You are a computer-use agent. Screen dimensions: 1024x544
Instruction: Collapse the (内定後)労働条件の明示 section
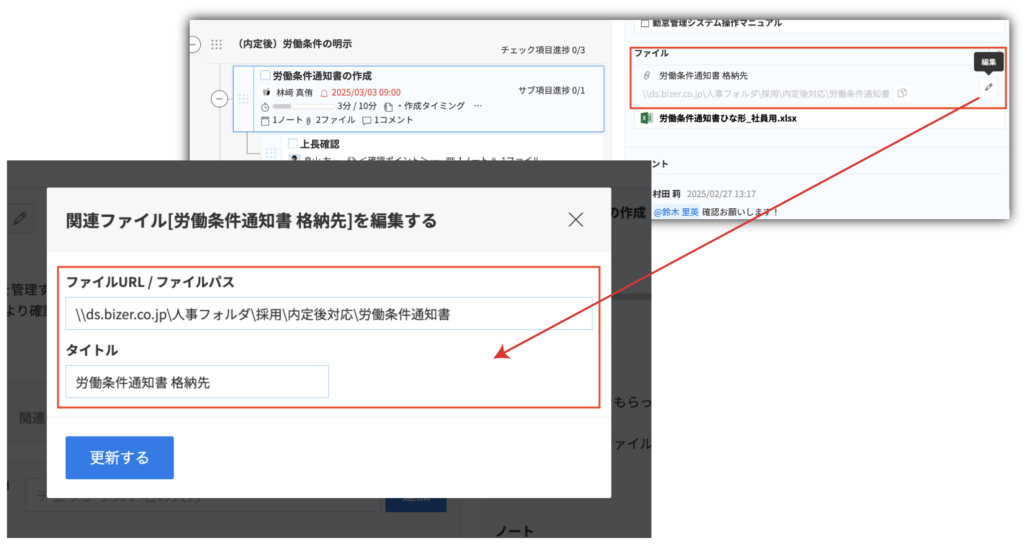(x=193, y=45)
